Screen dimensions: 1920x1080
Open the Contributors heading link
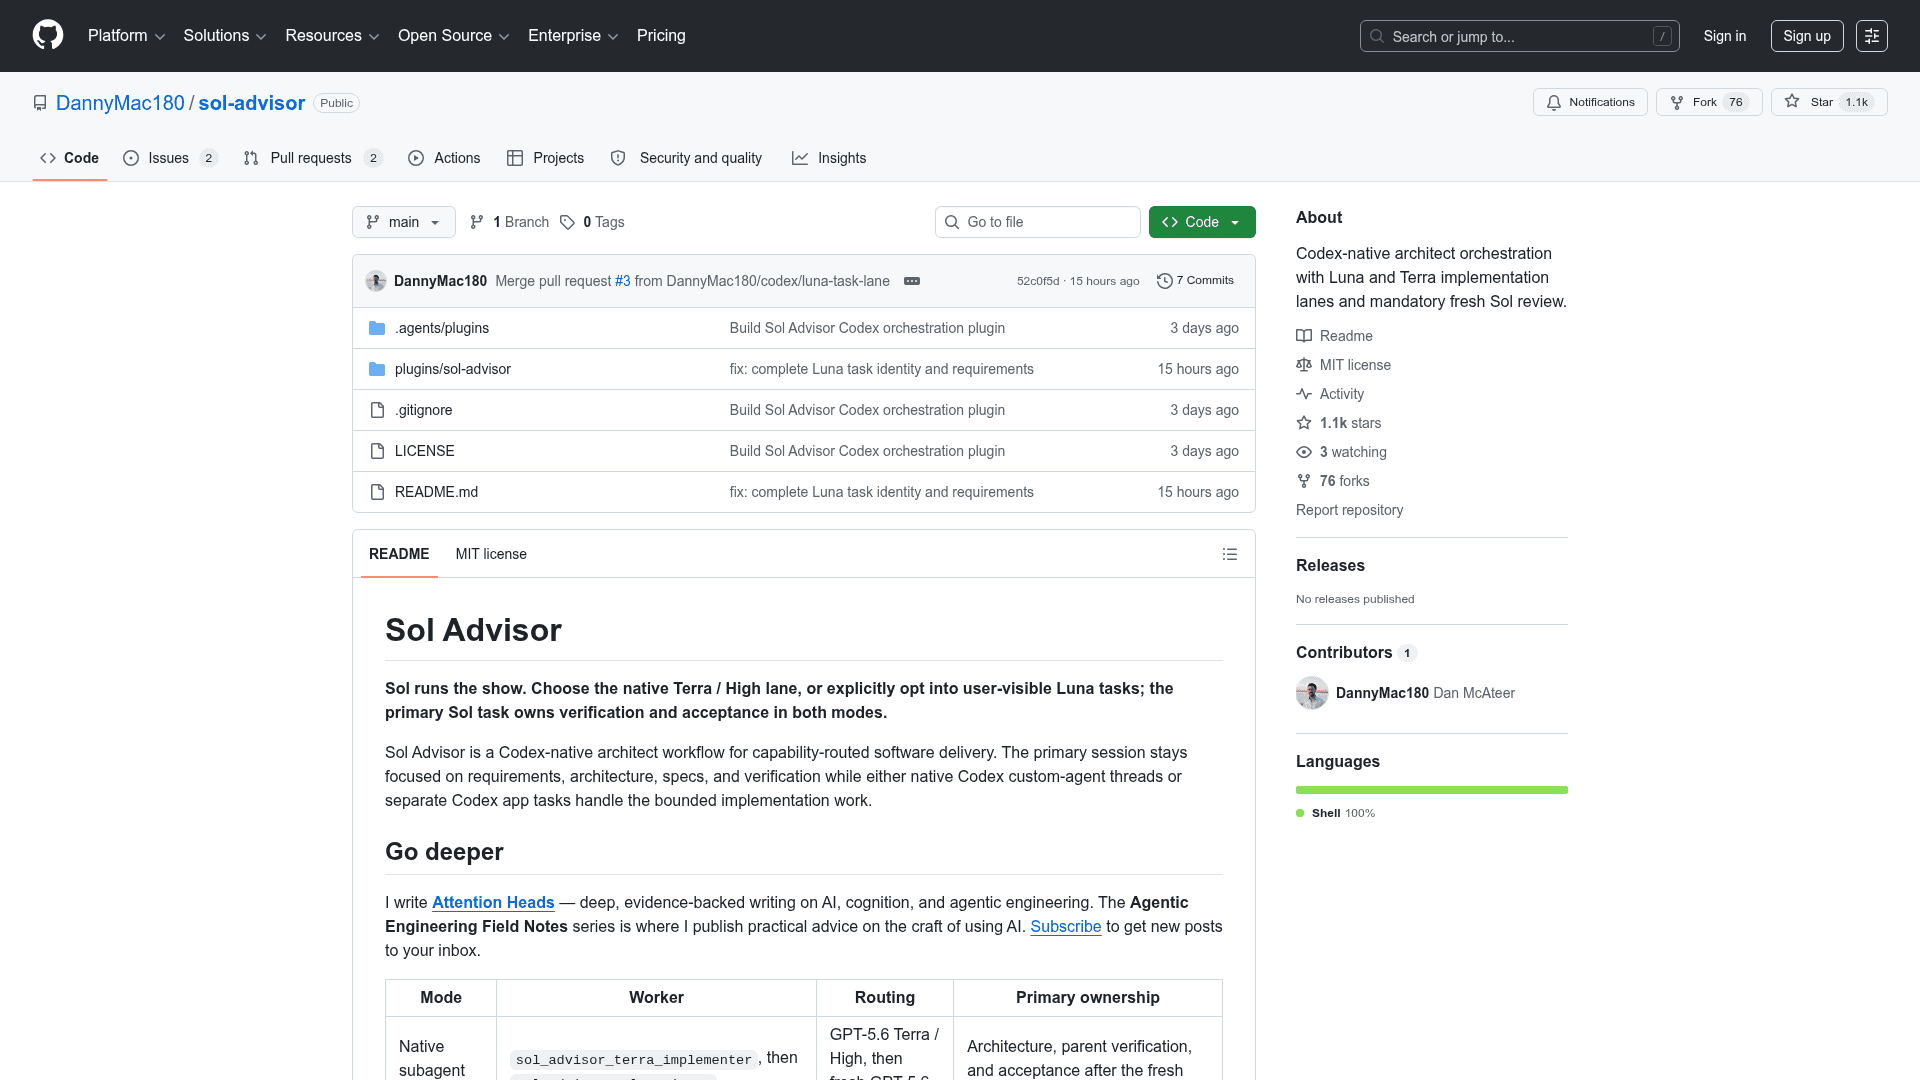pos(1356,652)
